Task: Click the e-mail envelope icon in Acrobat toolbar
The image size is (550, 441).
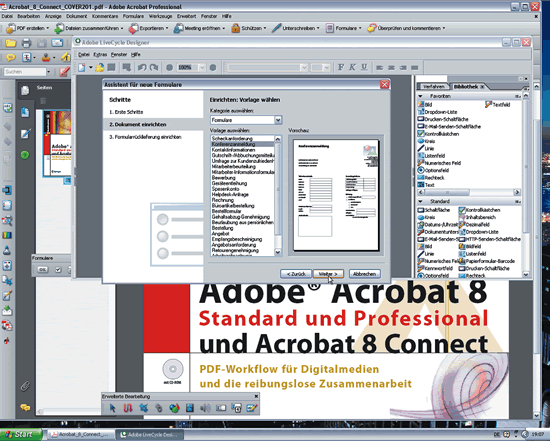Action: (x=57, y=43)
